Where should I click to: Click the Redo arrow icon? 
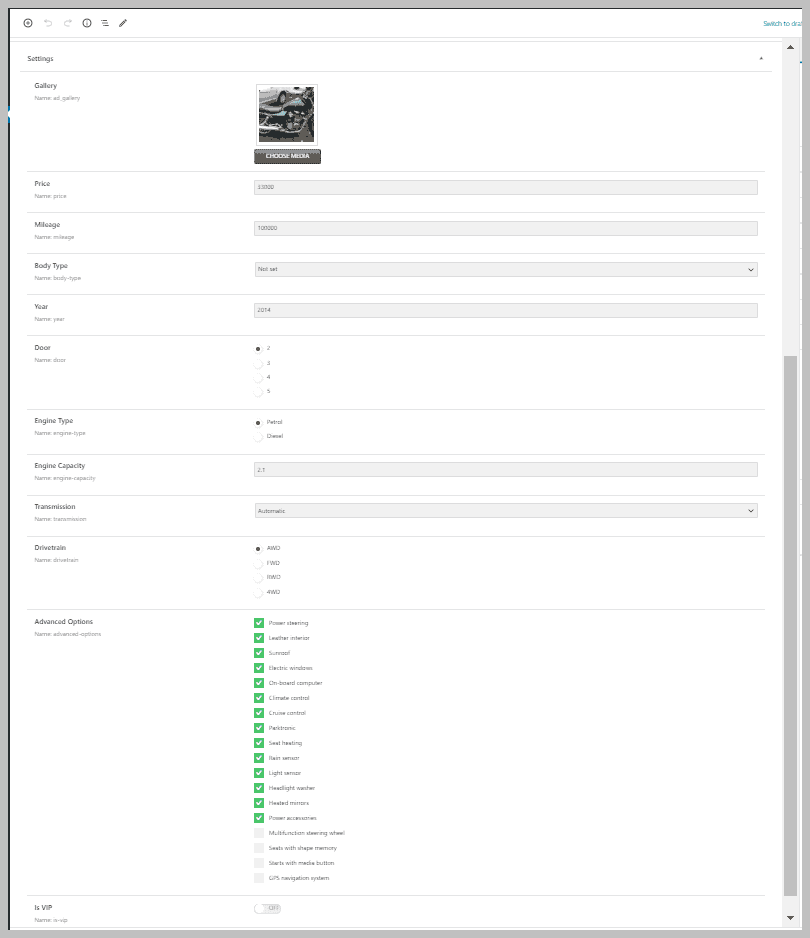(x=68, y=22)
